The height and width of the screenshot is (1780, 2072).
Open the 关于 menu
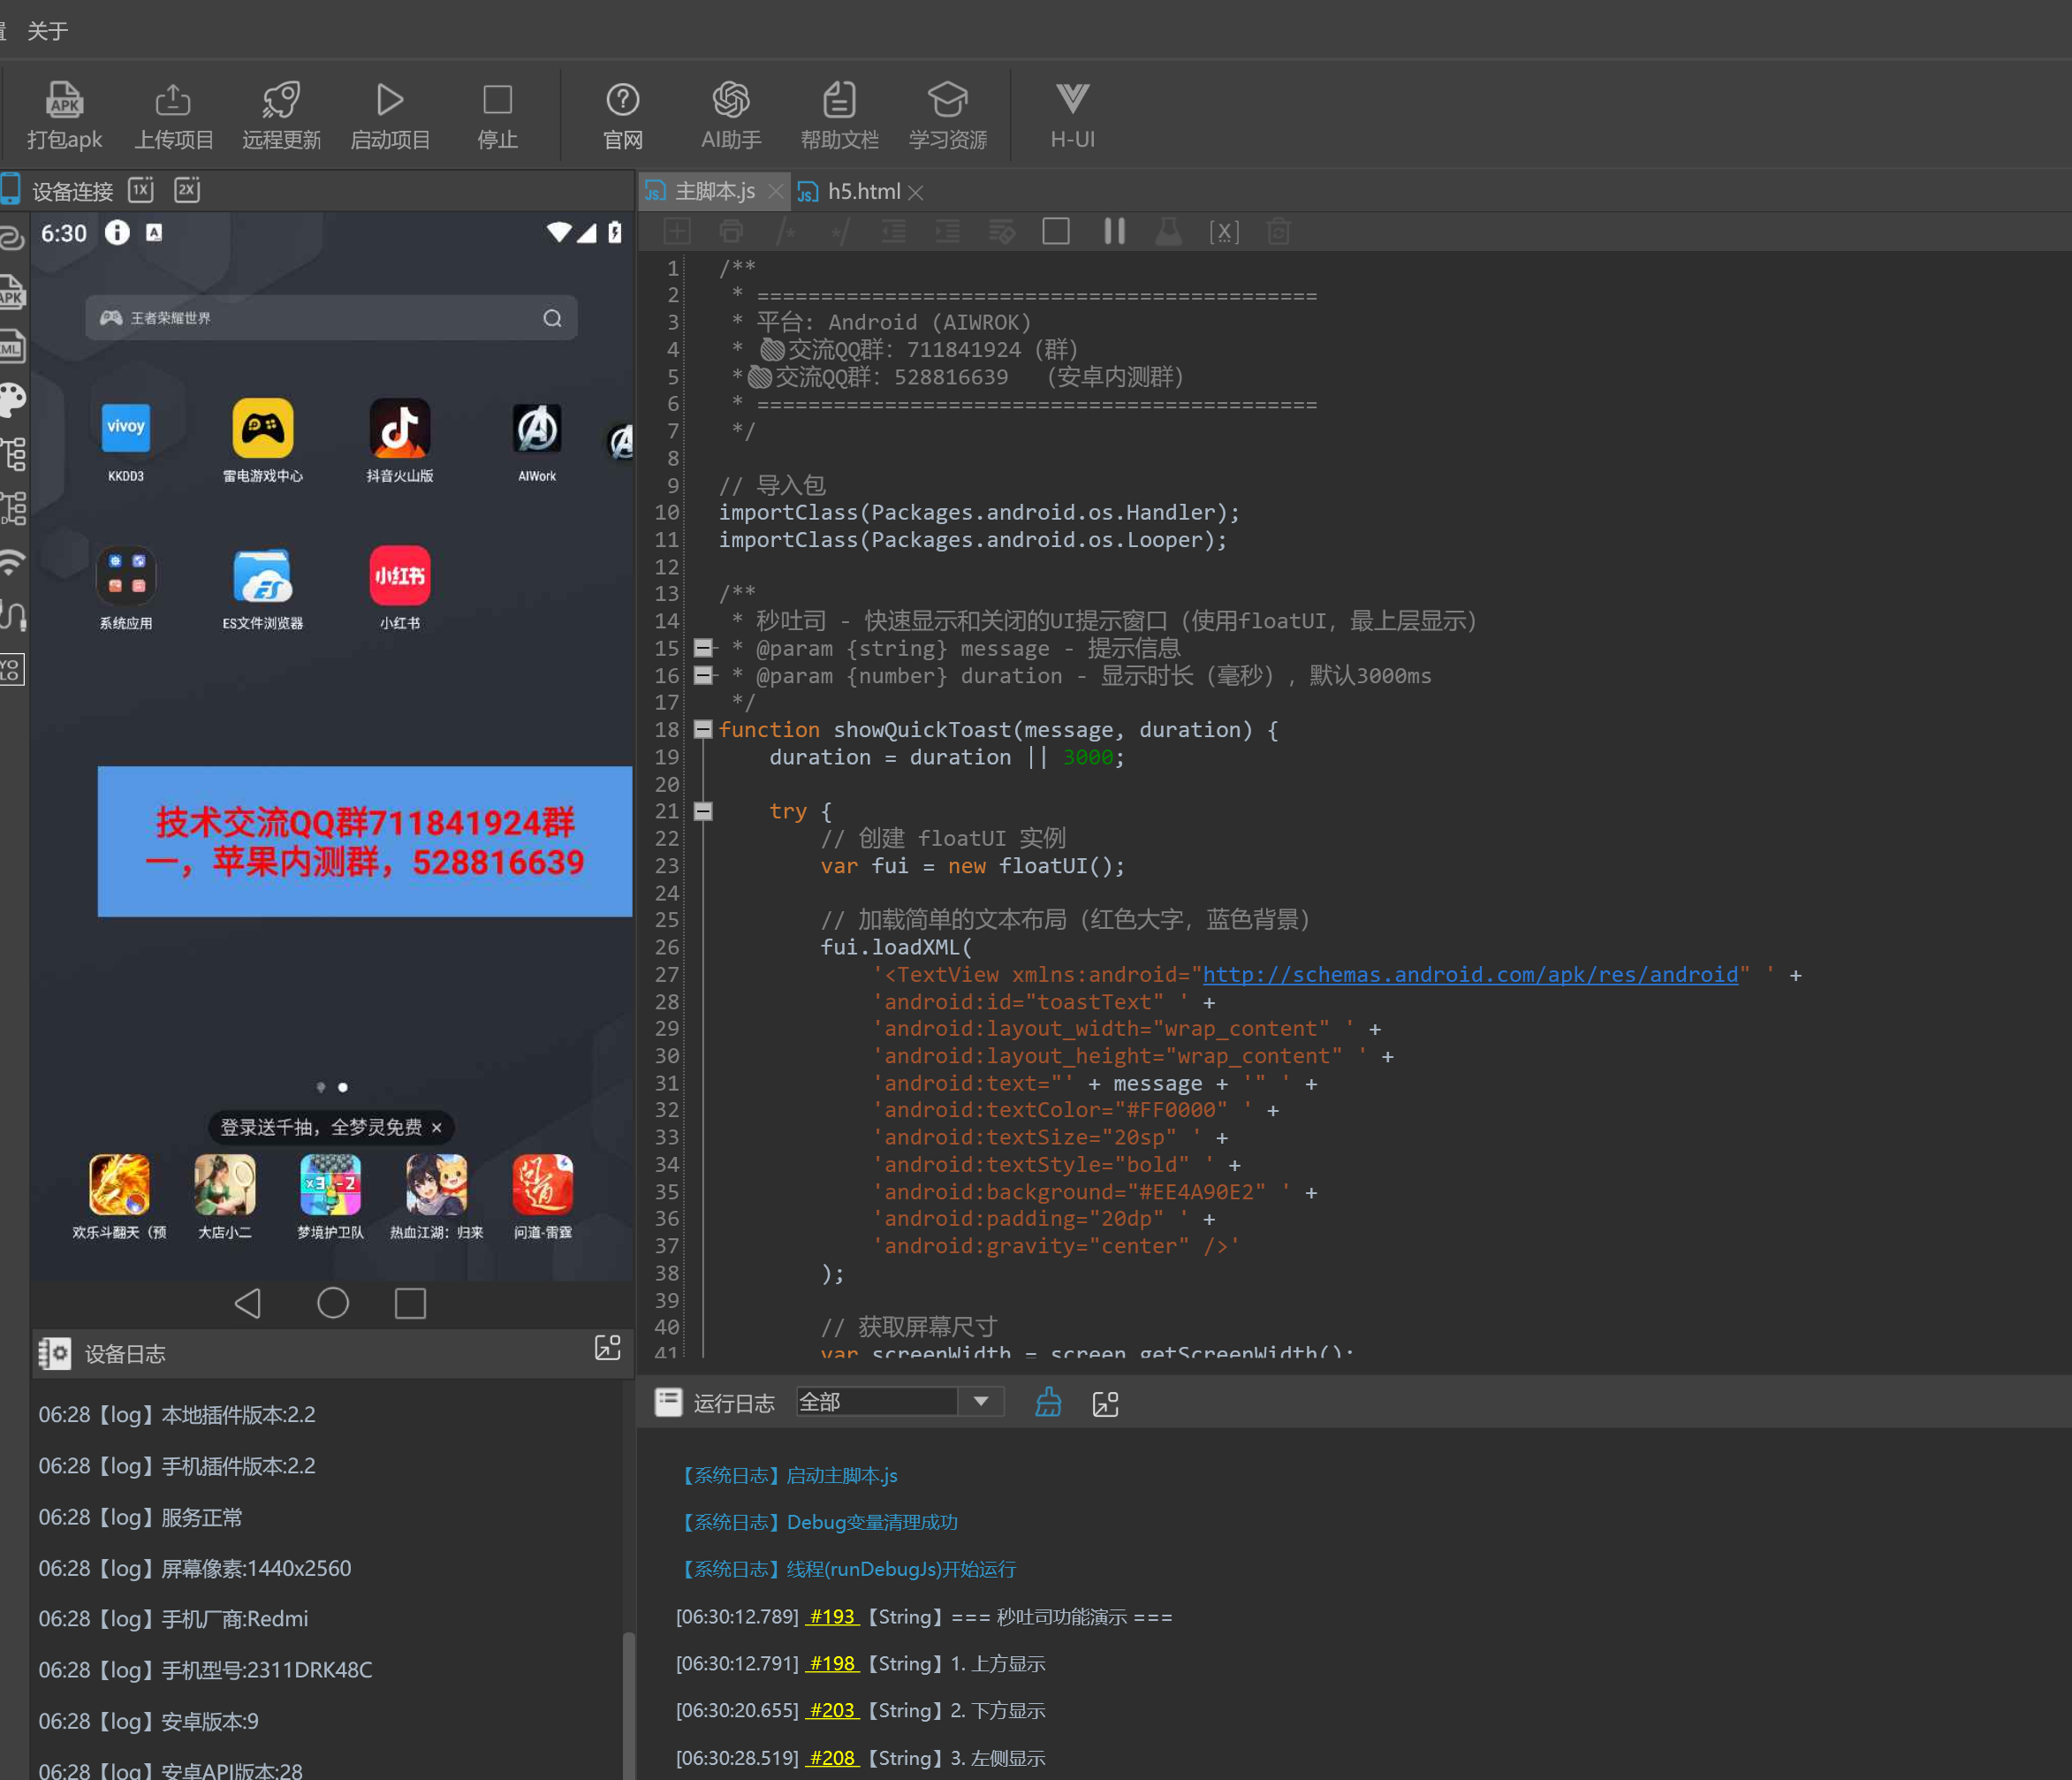click(x=47, y=31)
